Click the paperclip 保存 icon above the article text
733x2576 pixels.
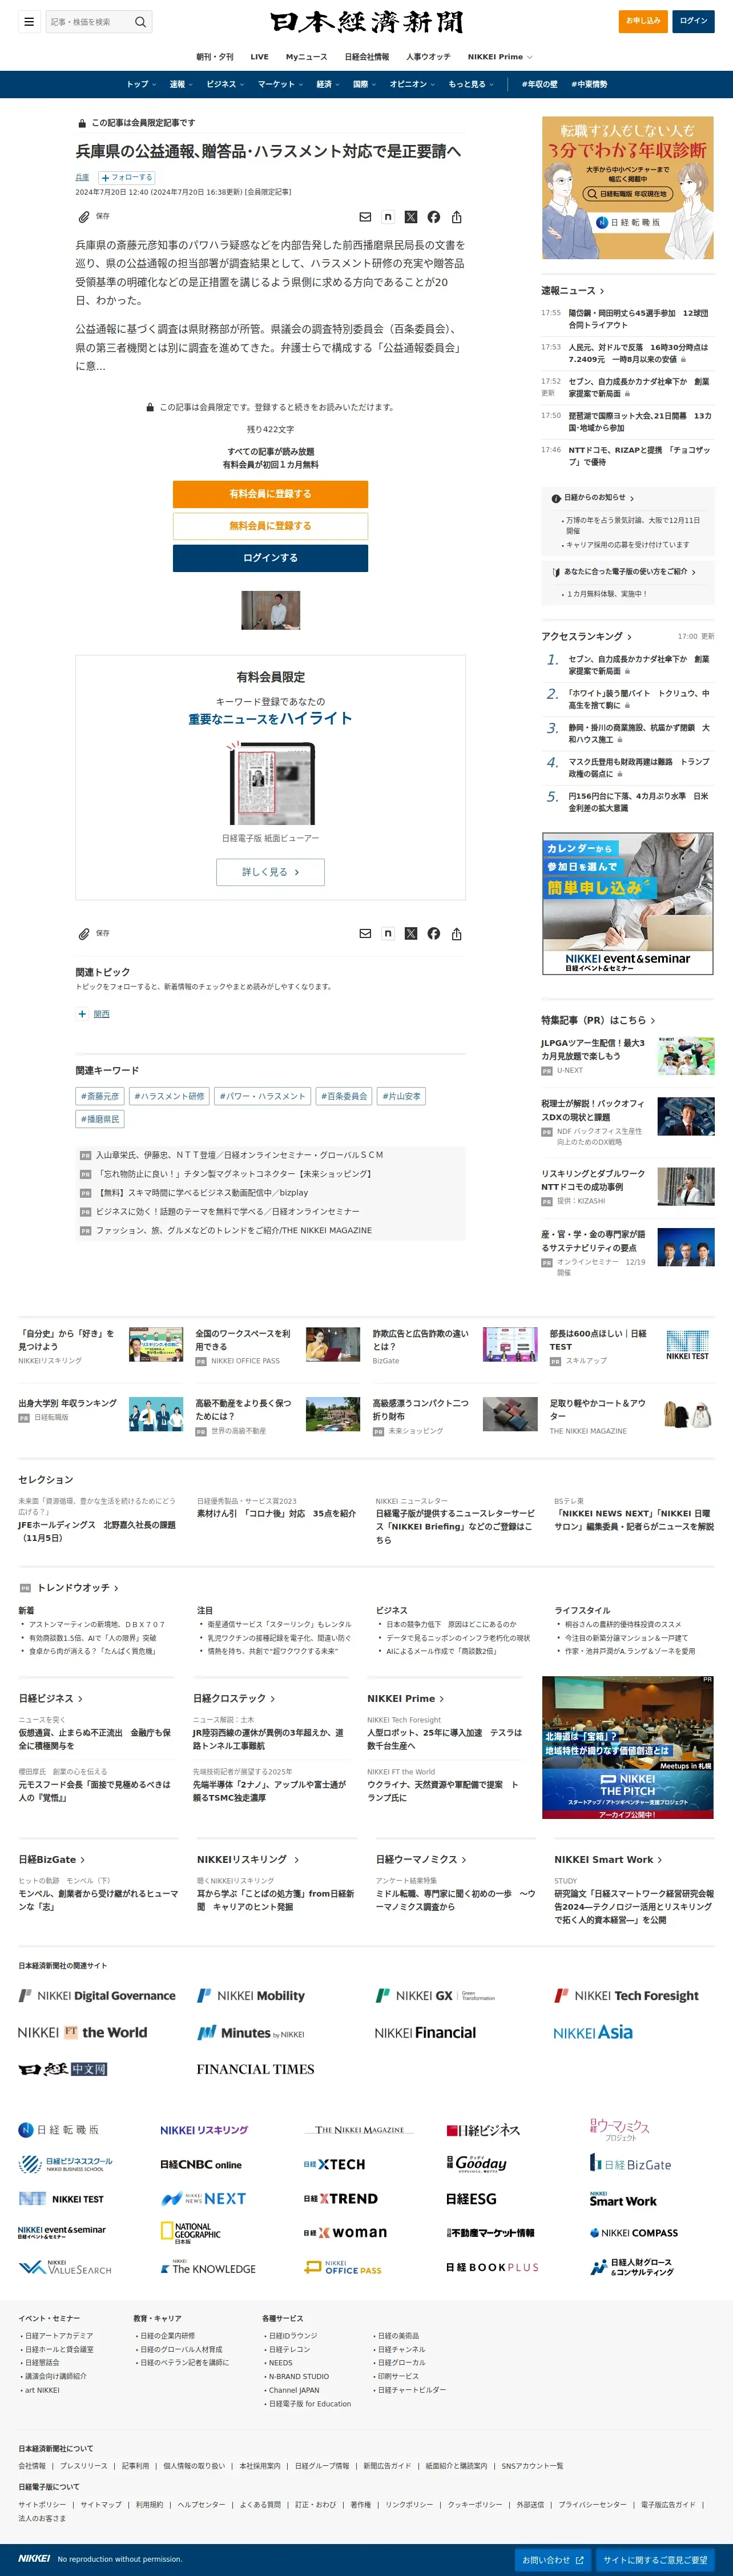[84, 217]
